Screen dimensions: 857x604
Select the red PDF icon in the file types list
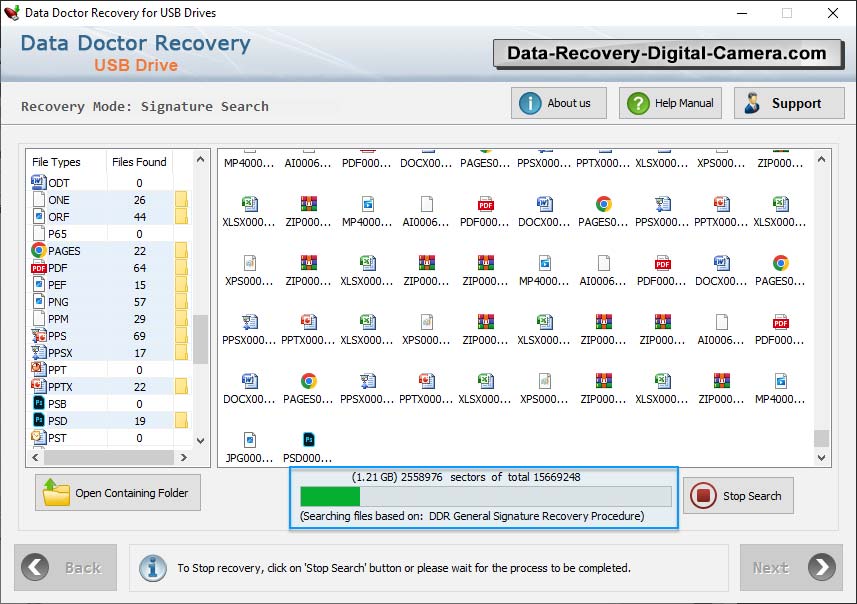pos(38,268)
